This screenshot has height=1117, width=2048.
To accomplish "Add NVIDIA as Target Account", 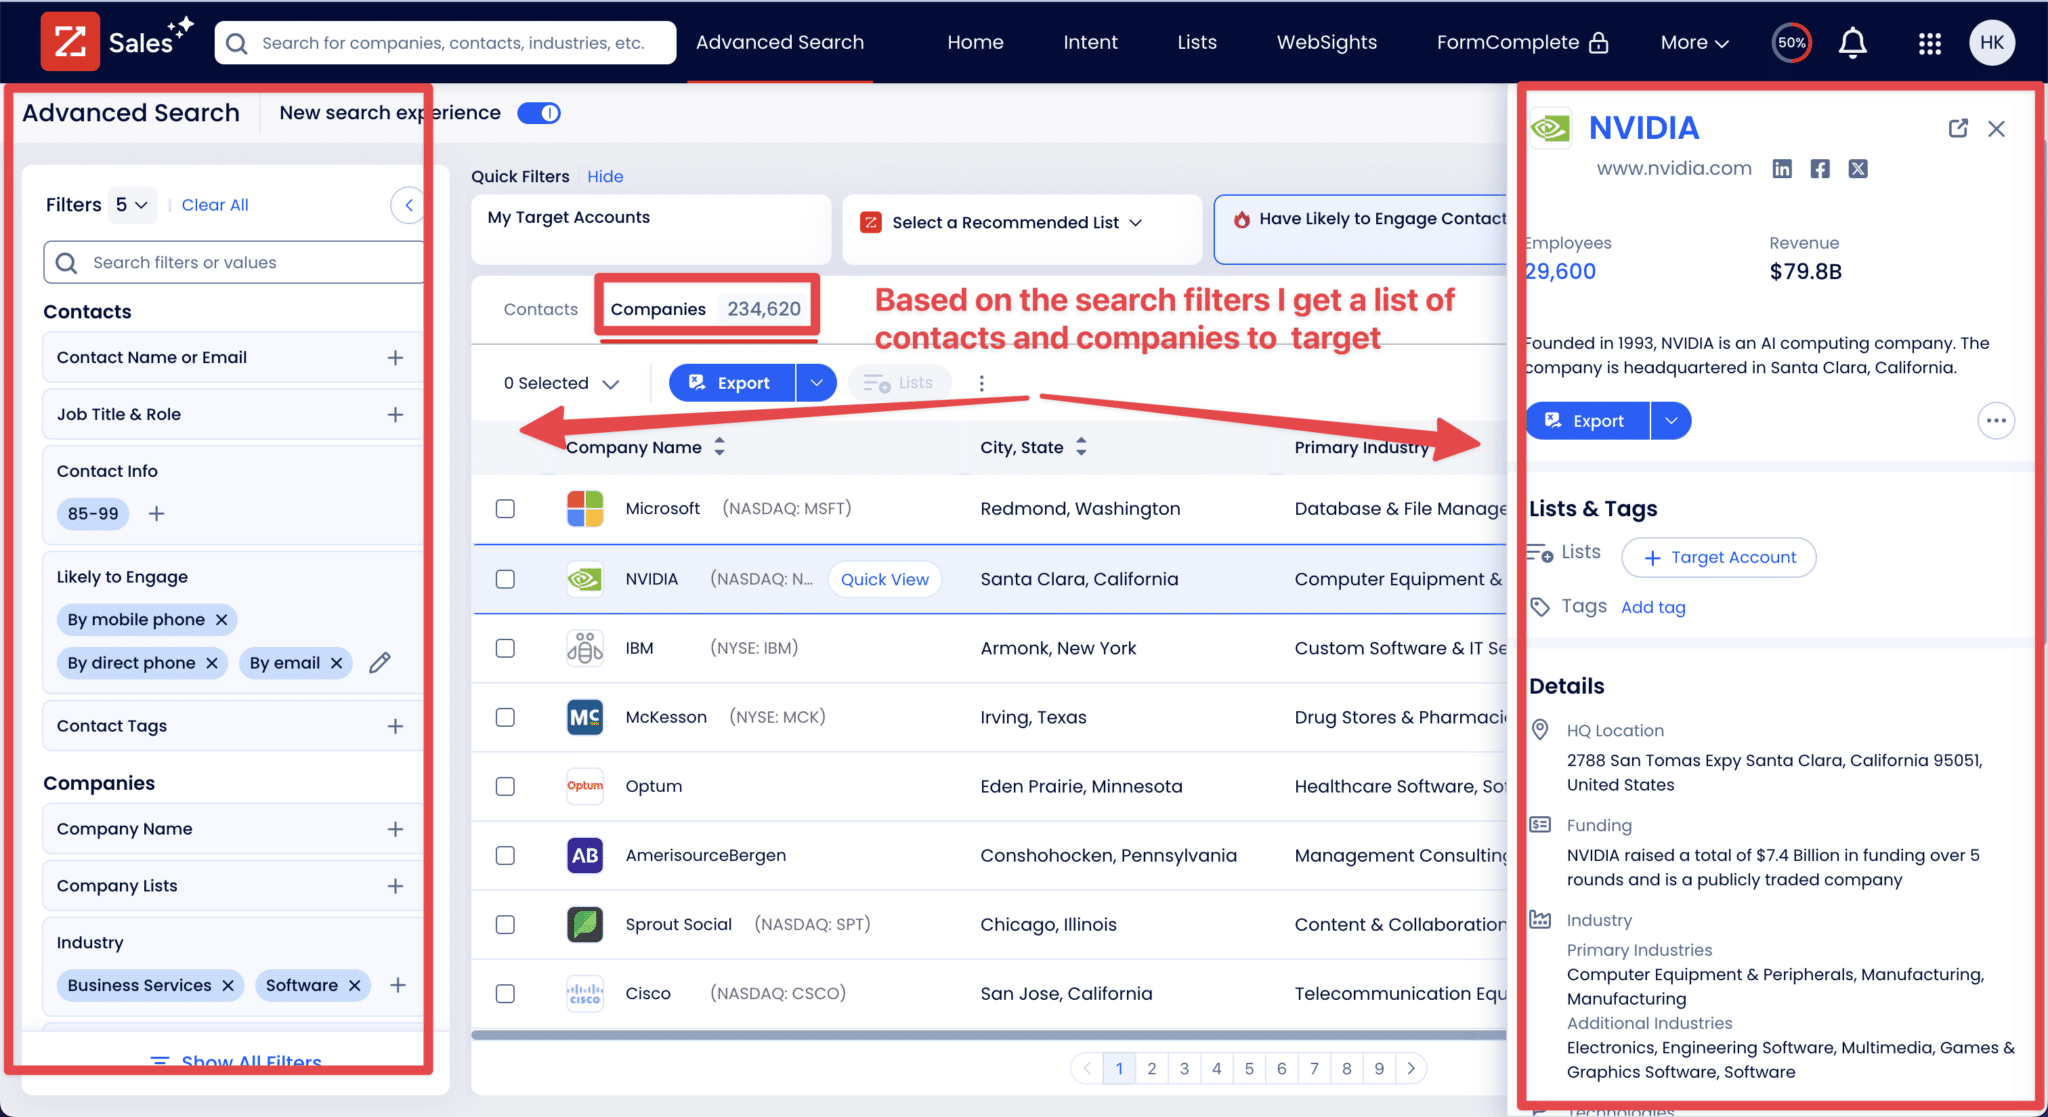I will tap(1718, 557).
